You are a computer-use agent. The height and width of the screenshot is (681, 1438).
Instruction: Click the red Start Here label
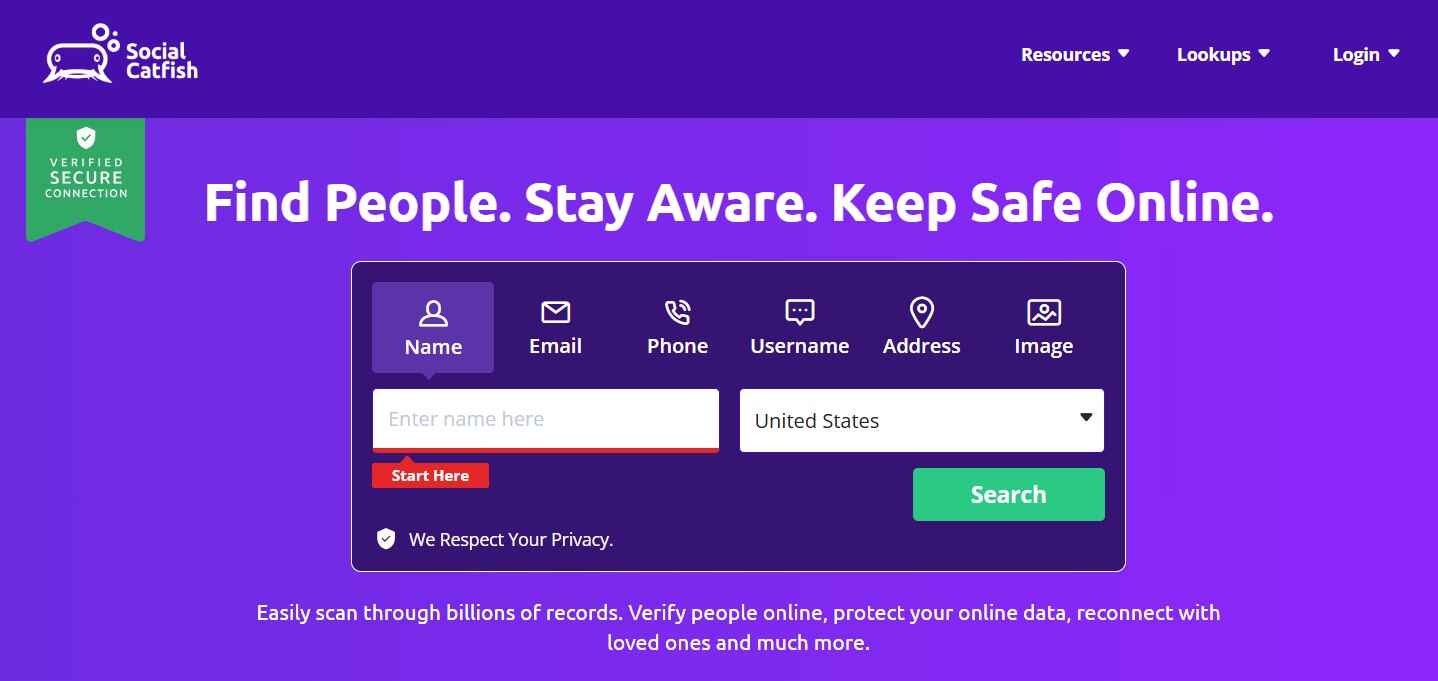[430, 475]
